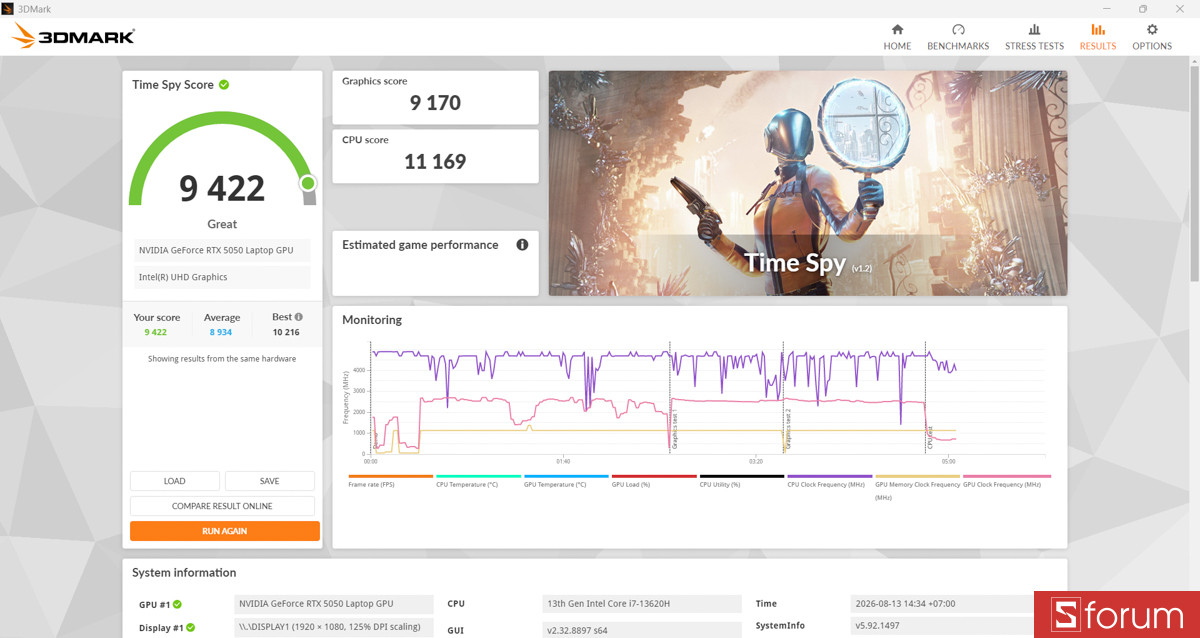Click the System information heading
Image resolution: width=1200 pixels, height=638 pixels.
[184, 573]
